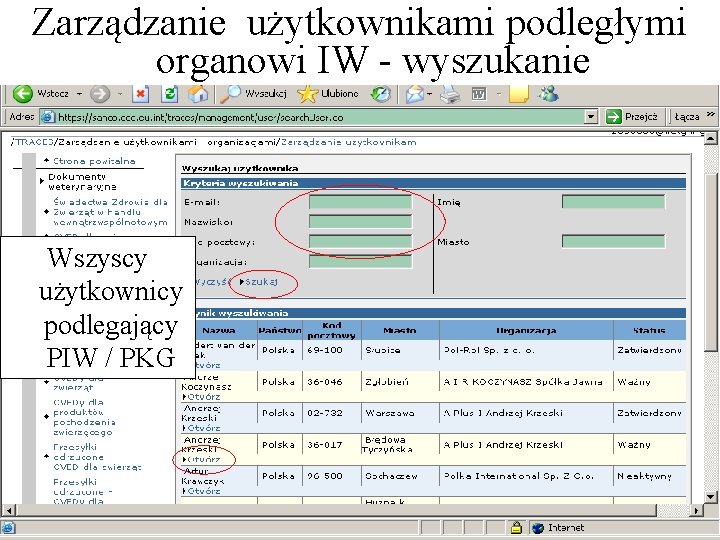Select Polka International Sp. Z O.o. cell

click(x=518, y=476)
